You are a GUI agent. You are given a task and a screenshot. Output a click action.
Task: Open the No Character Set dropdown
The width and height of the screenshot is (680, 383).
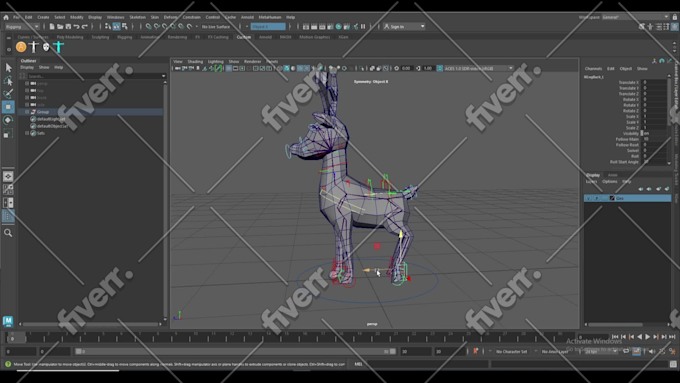[513, 351]
